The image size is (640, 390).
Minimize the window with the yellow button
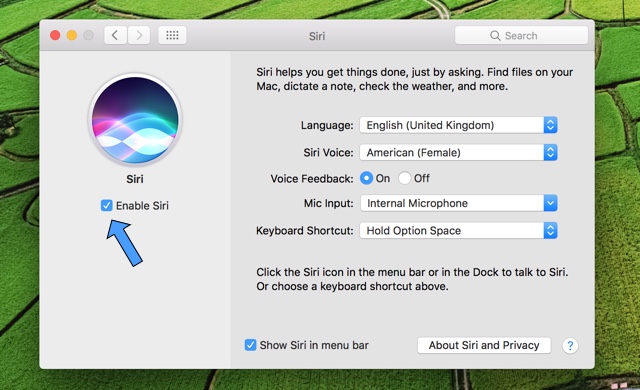72,35
